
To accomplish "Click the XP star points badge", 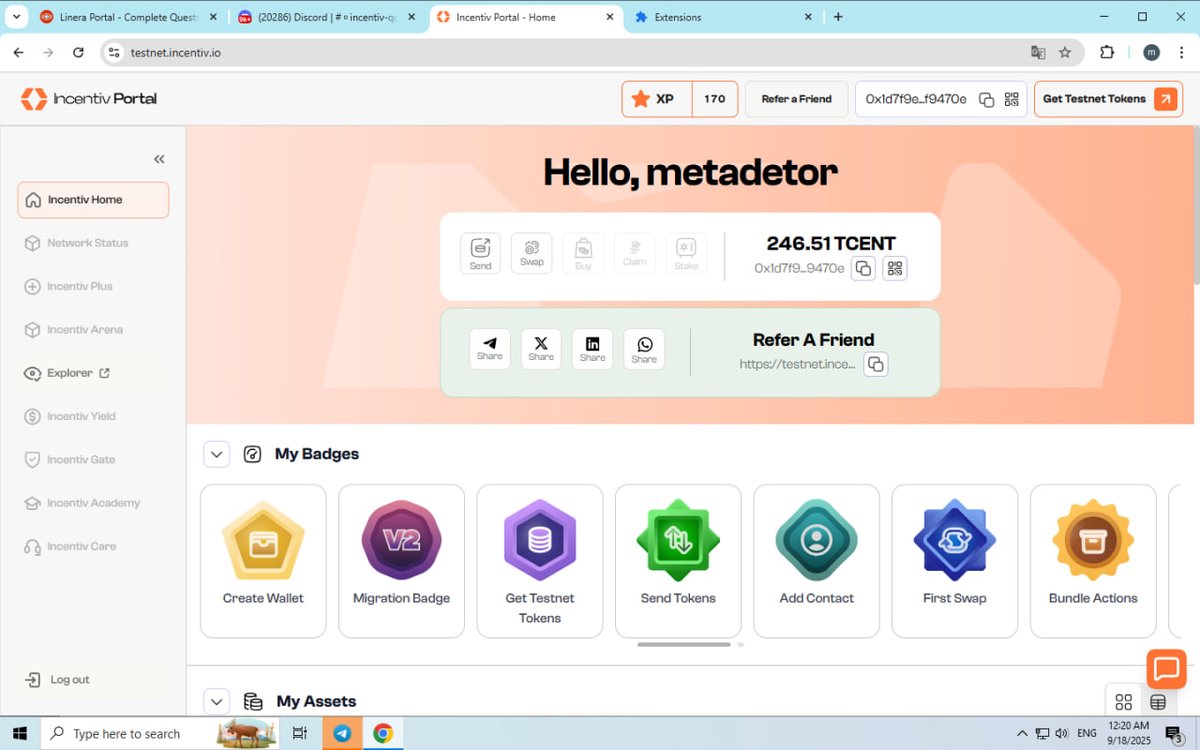I will click(680, 99).
